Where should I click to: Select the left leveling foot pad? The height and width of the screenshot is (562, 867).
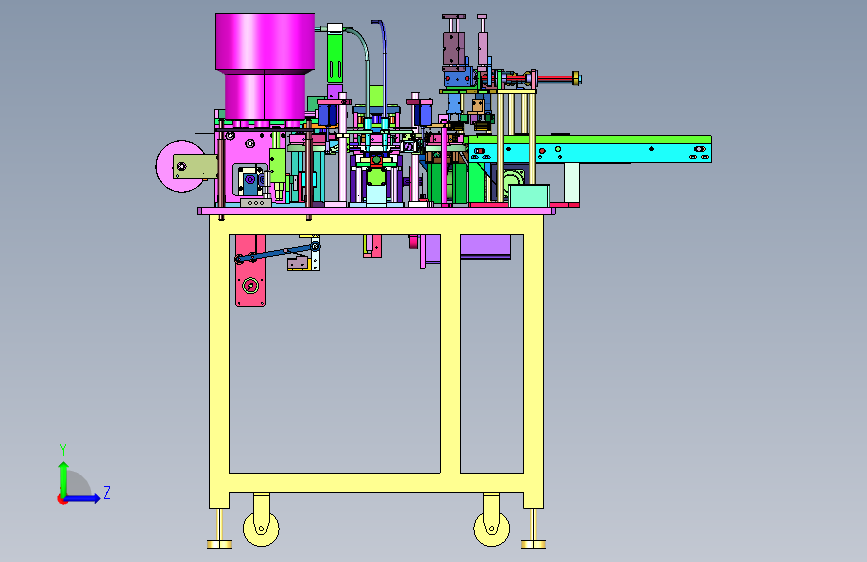coord(220,545)
